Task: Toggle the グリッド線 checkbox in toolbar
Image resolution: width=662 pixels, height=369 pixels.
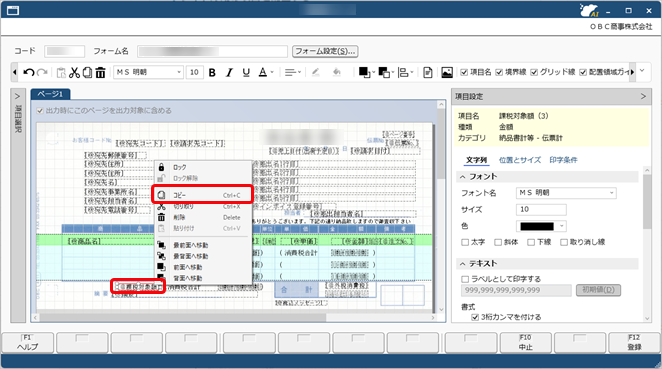Action: 534,73
